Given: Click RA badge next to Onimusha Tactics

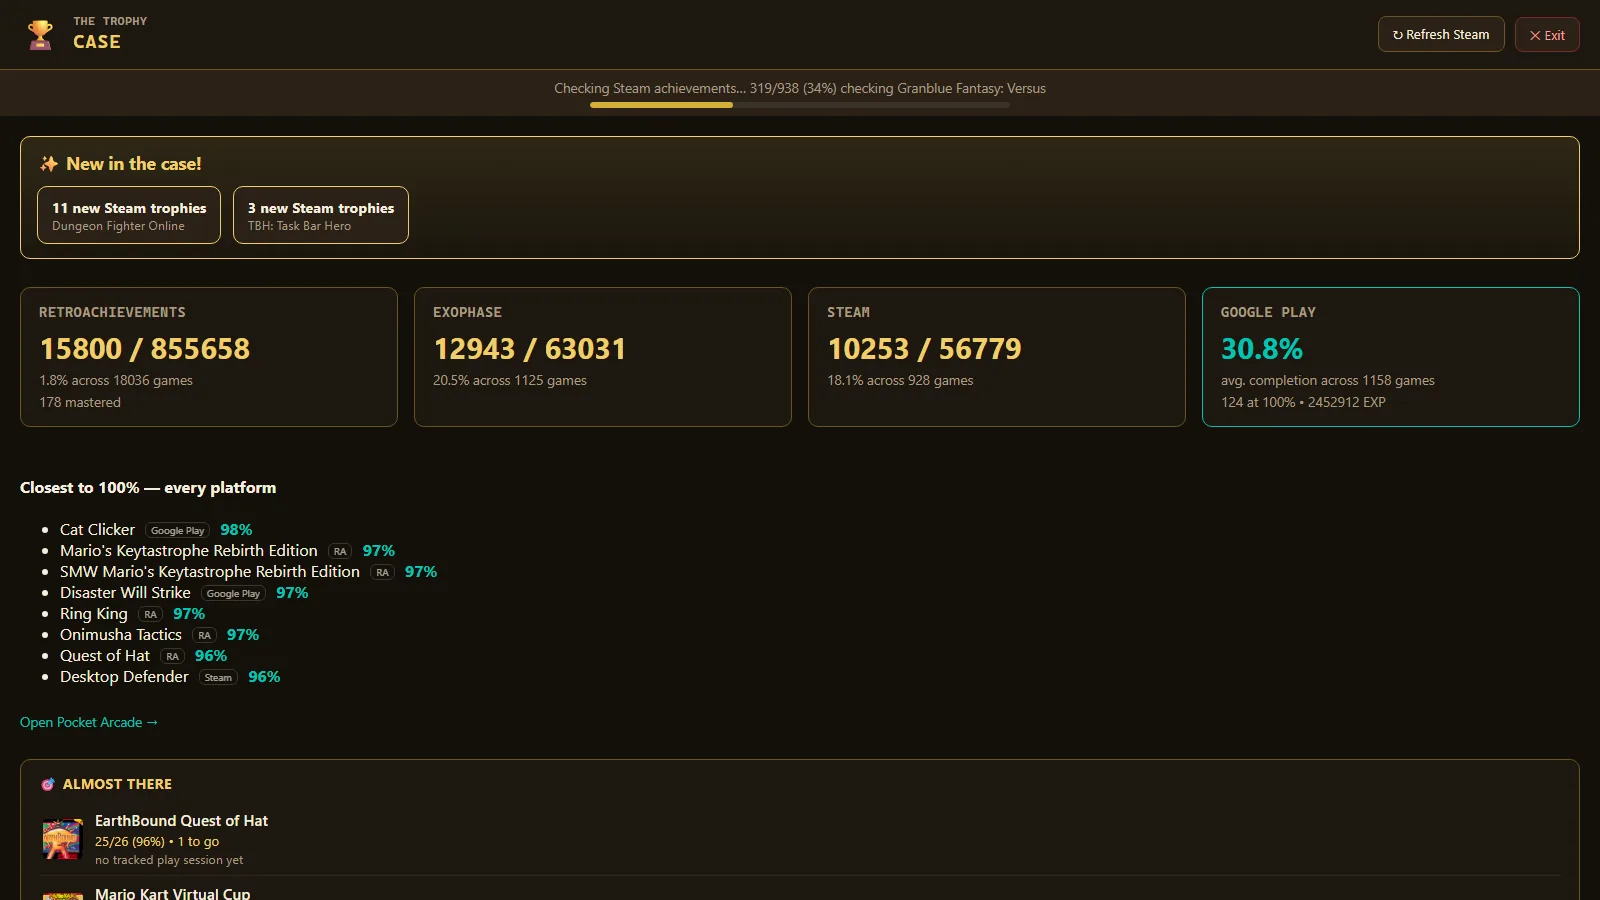Looking at the screenshot, I should pyautogui.click(x=204, y=636).
